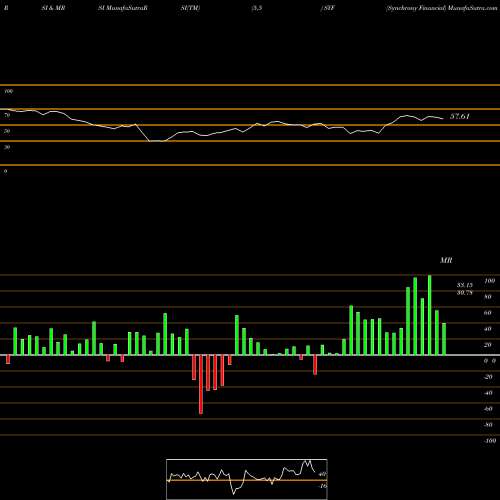
Task: Click the 60 label on MR axis
Action: [x=488, y=313]
